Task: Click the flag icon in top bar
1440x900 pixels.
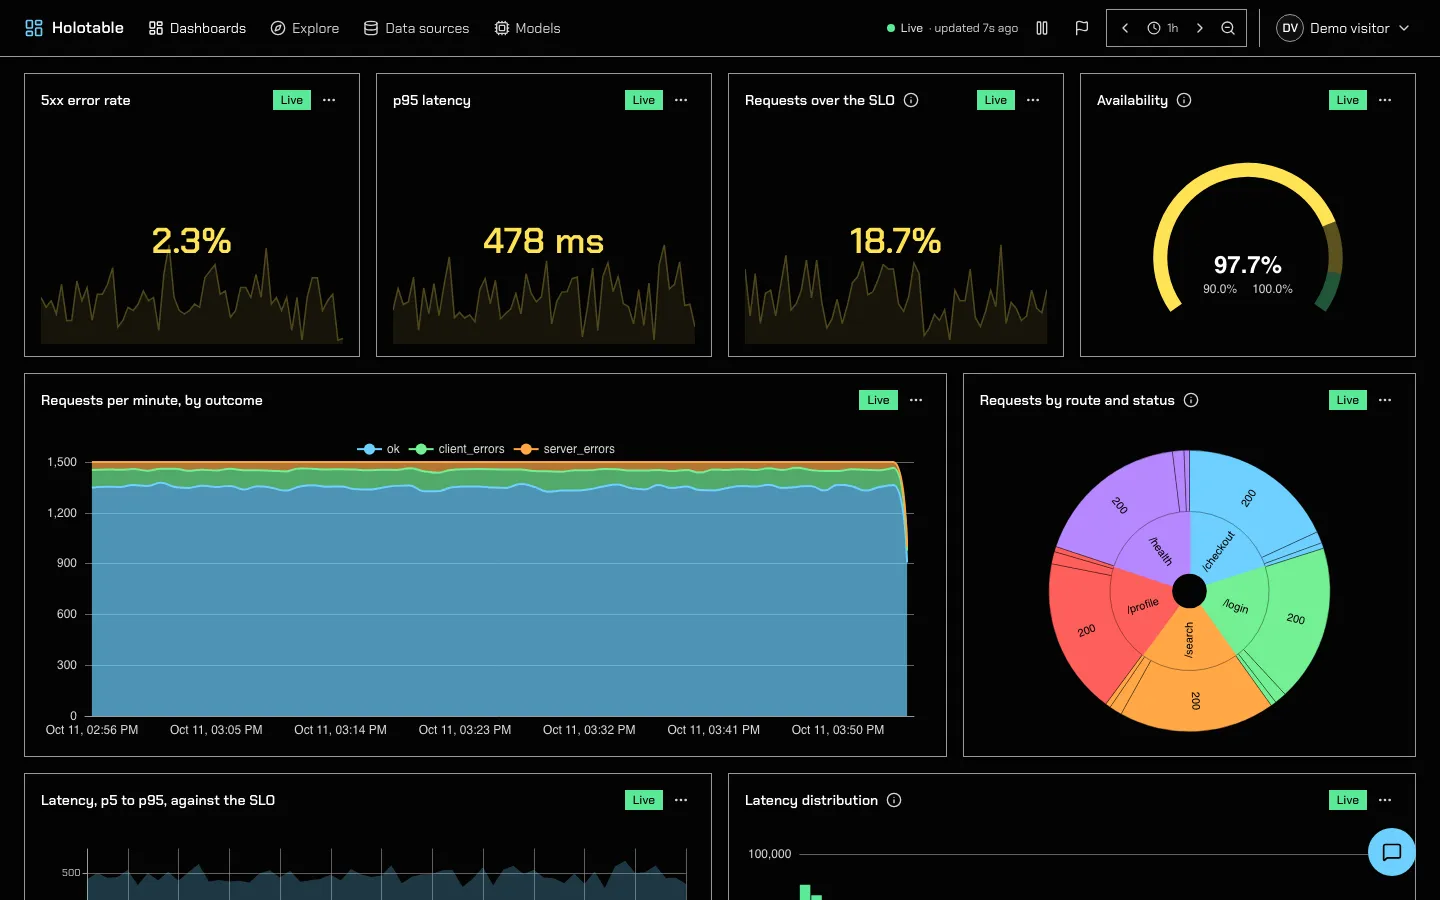Action: pyautogui.click(x=1082, y=28)
